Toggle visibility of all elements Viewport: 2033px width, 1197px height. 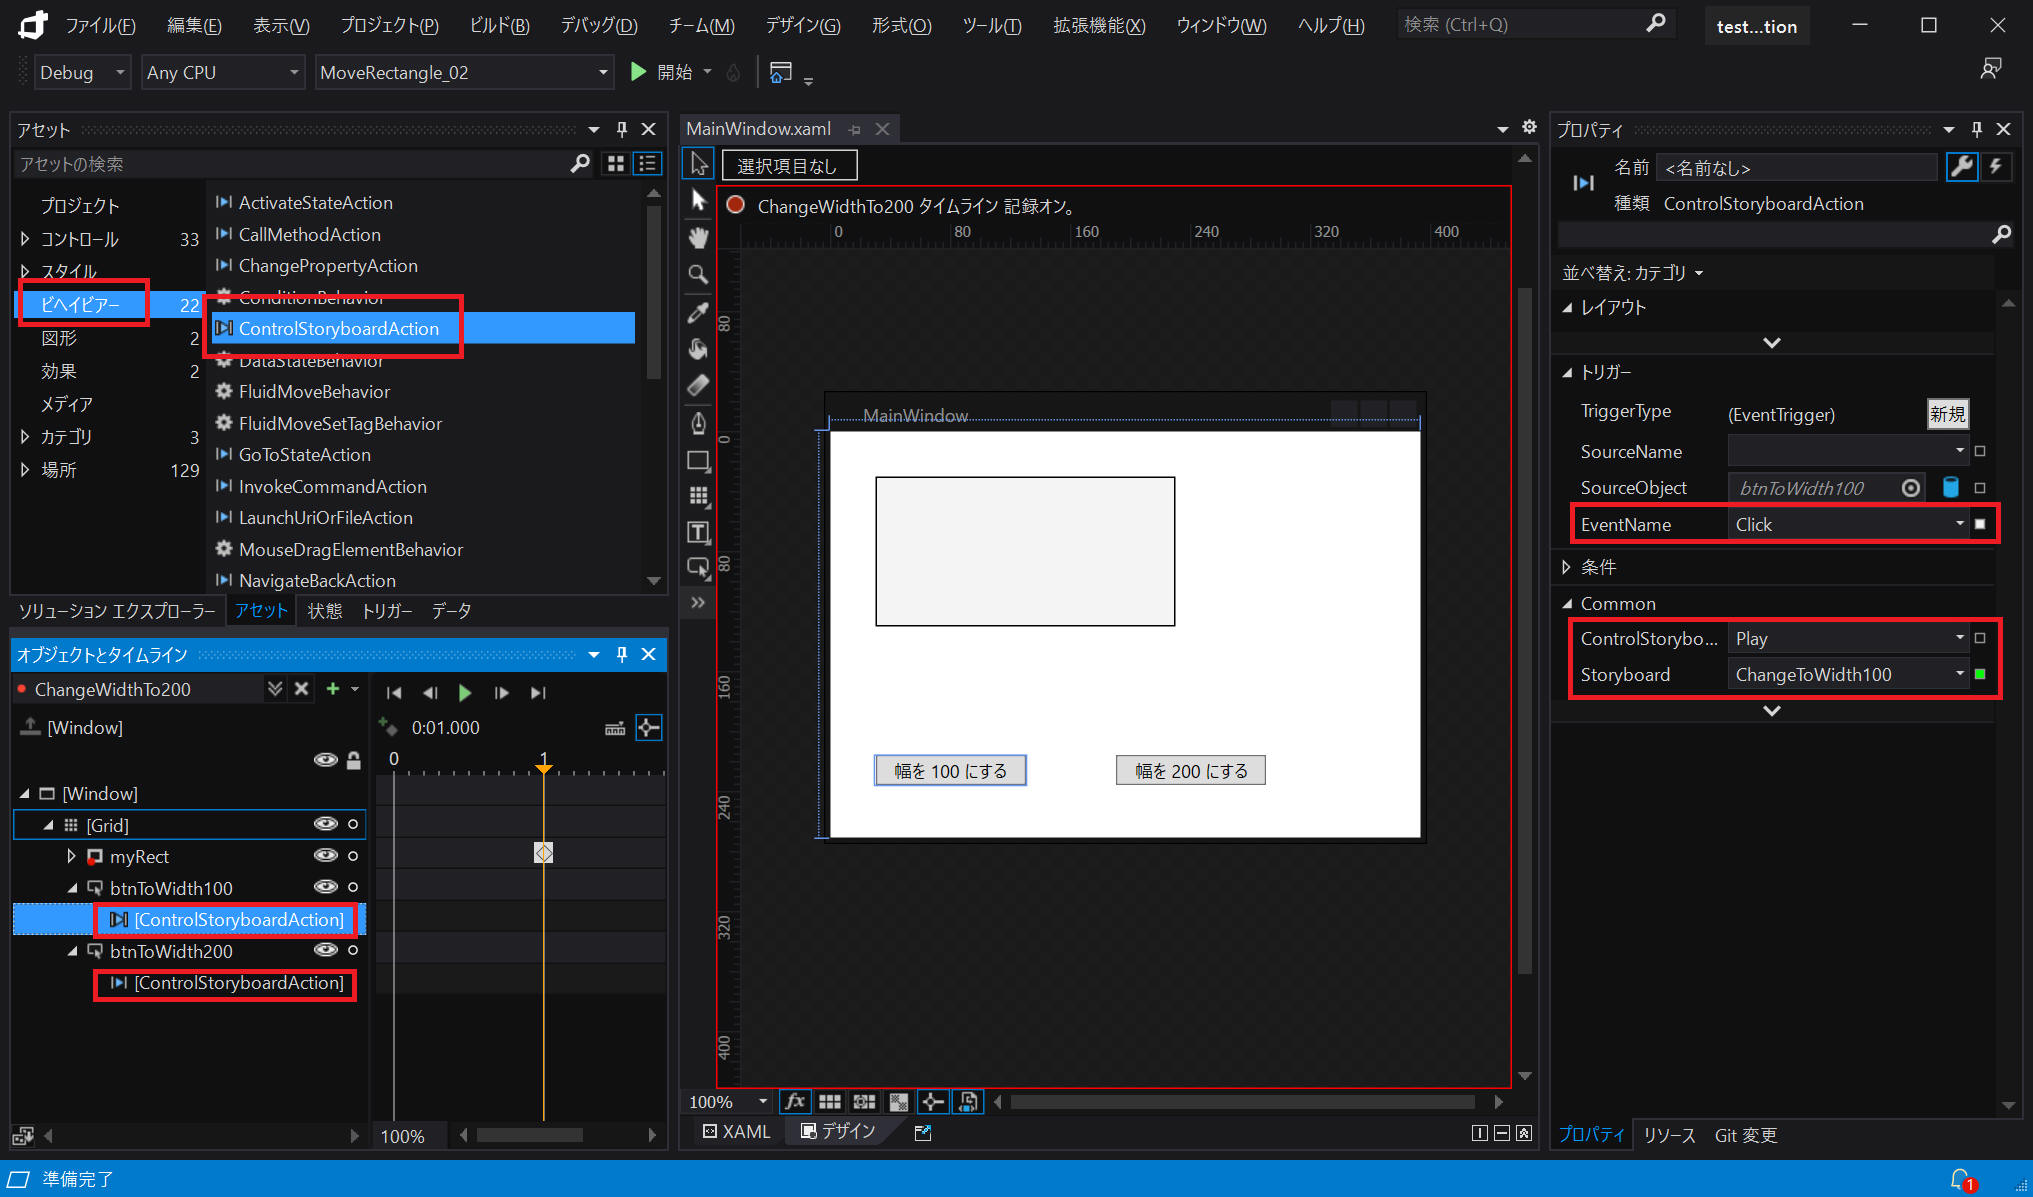[x=326, y=760]
